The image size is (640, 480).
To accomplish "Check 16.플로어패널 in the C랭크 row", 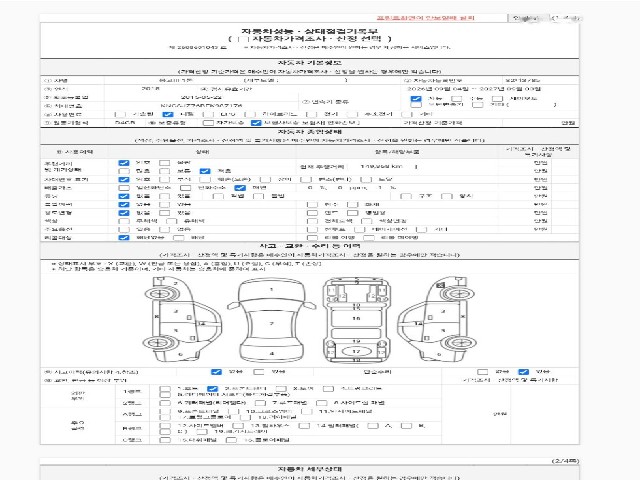I will [x=231, y=440].
